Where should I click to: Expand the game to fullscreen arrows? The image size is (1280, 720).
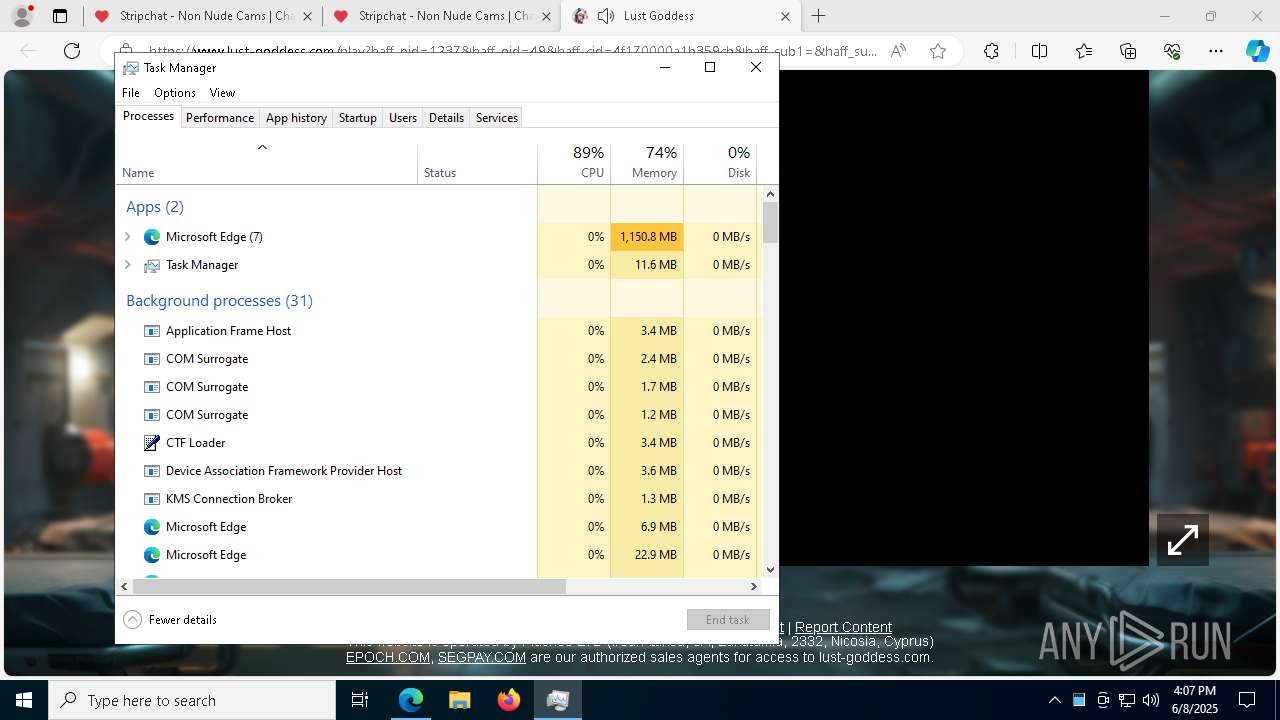pos(1183,540)
